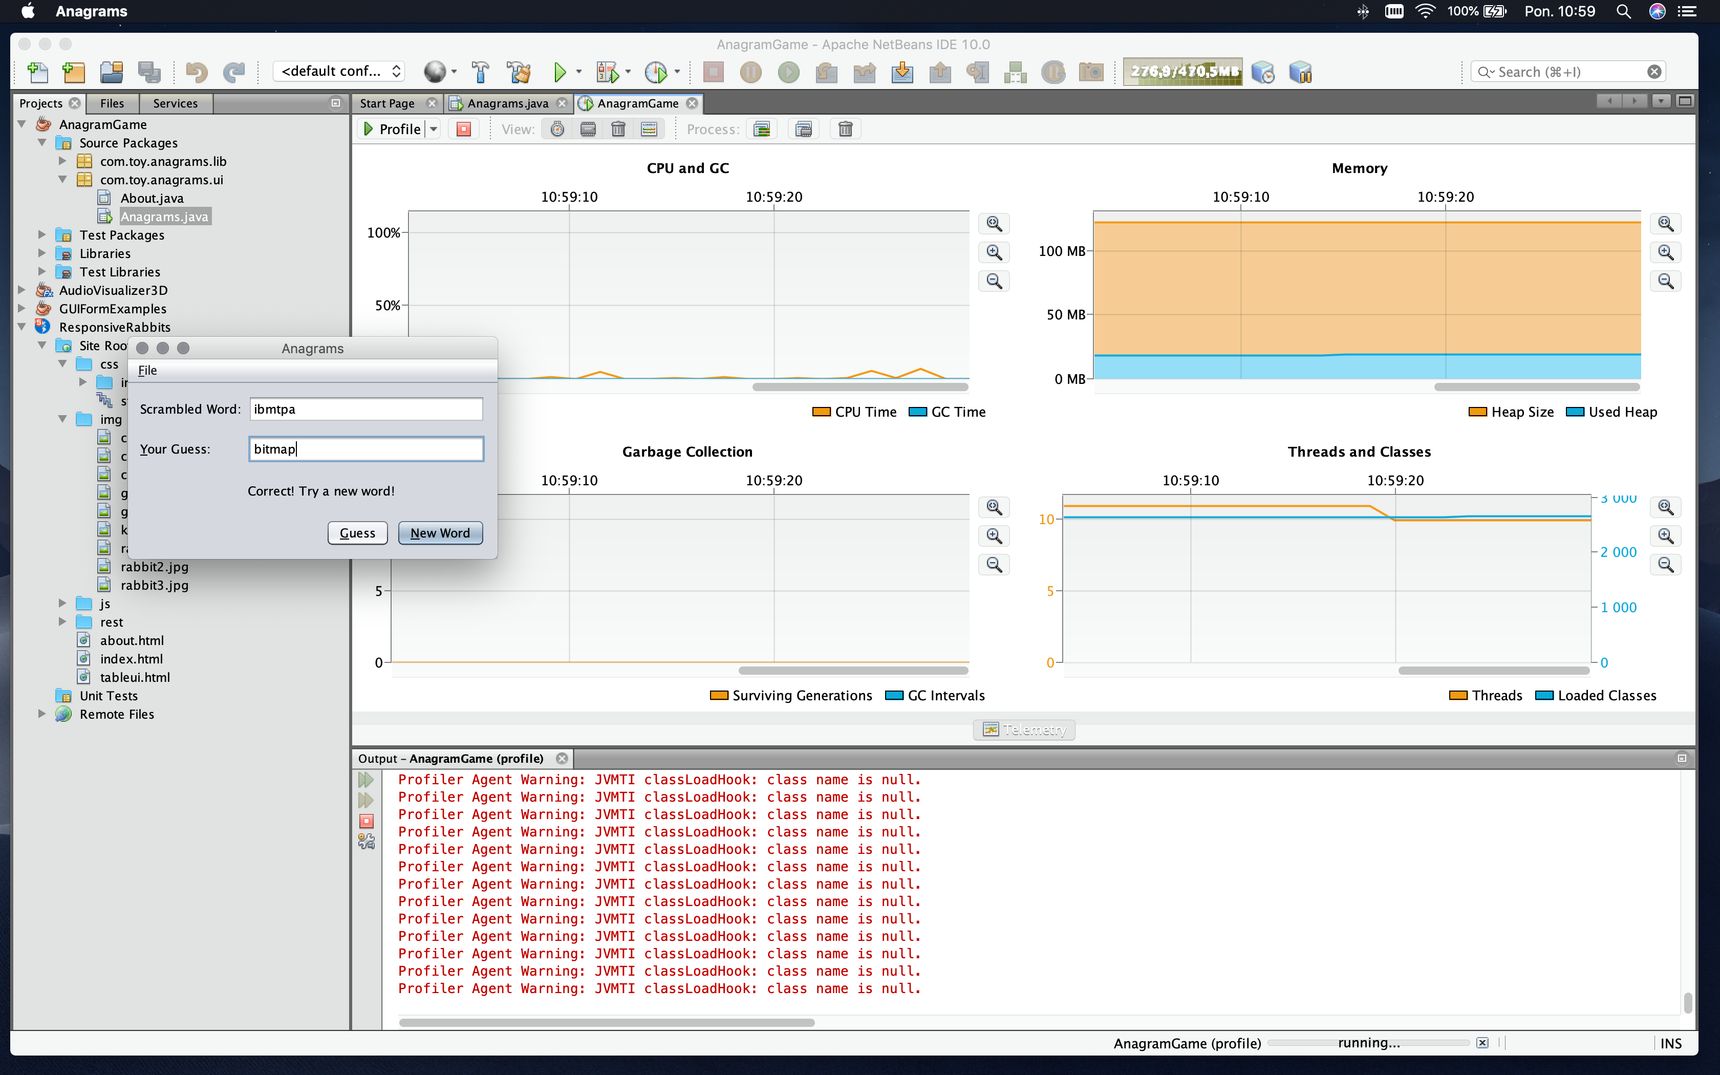
Task: Click the Open Project toolbar icon
Action: pos(112,72)
